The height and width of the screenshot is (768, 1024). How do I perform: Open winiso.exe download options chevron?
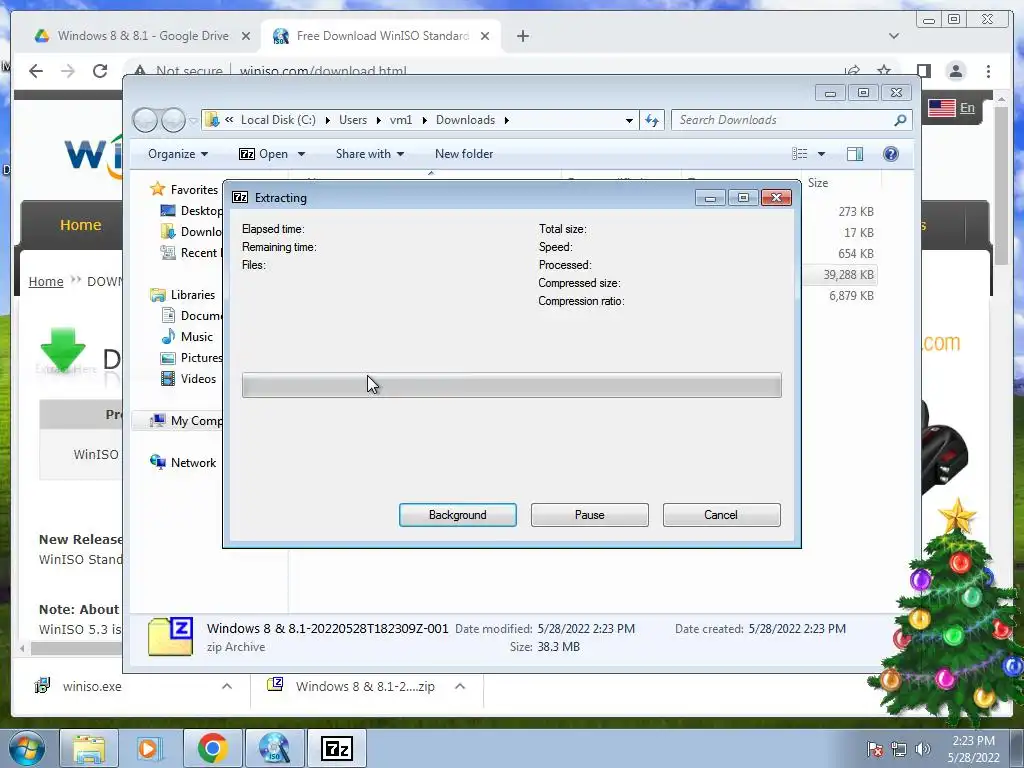tap(227, 686)
